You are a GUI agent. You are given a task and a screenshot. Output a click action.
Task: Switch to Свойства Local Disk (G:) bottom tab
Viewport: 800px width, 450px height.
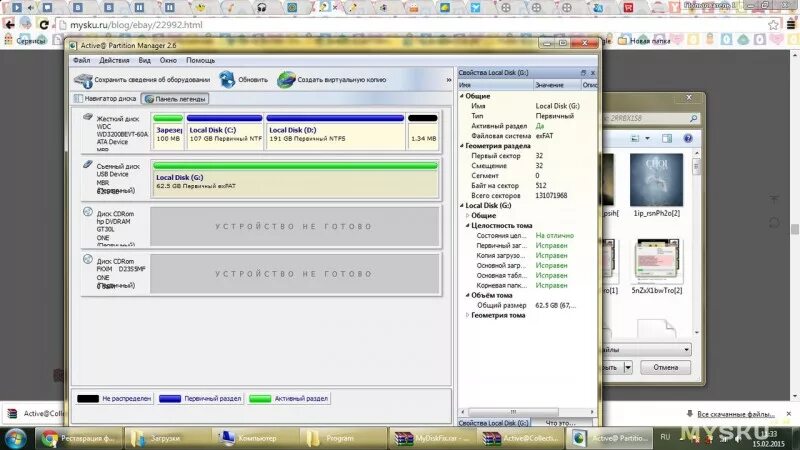pyautogui.click(x=493, y=423)
